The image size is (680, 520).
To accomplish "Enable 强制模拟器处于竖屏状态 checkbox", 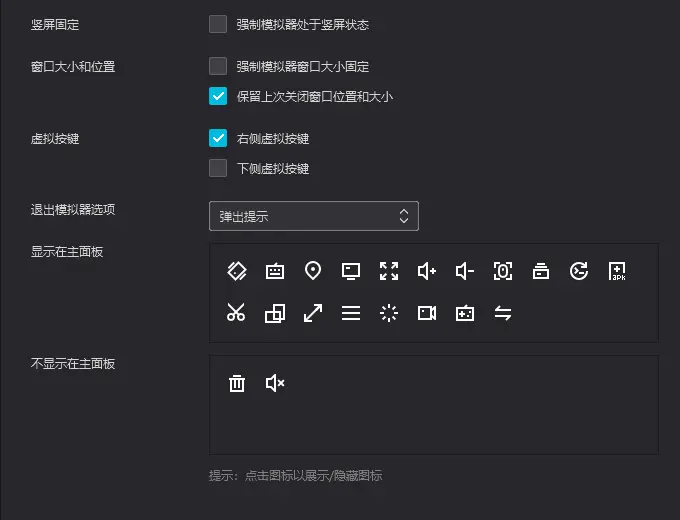I will pos(218,24).
